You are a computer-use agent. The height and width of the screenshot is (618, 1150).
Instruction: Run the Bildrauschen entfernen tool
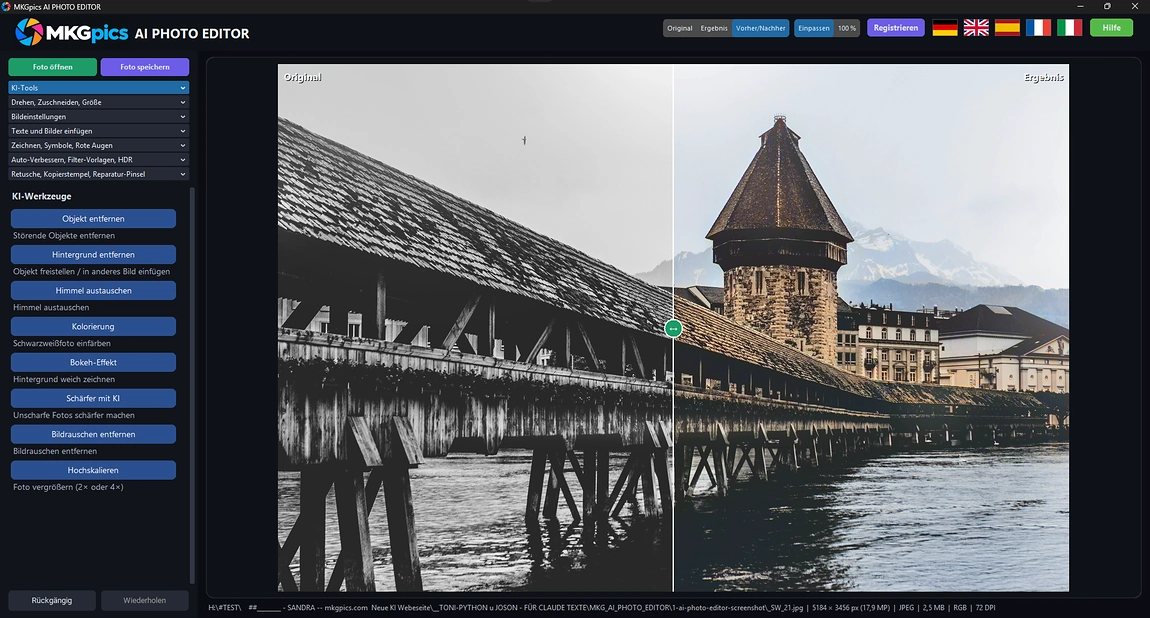tap(93, 434)
